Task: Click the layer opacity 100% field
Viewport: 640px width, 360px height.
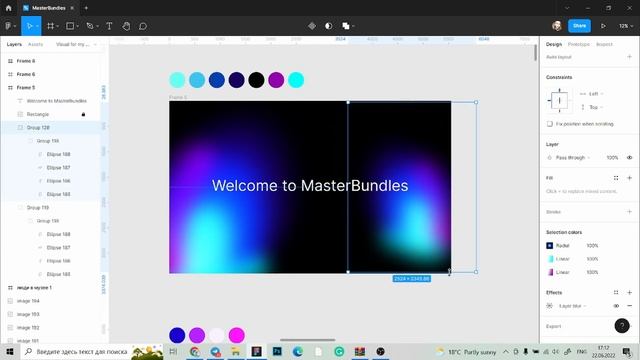Action: tap(612, 158)
